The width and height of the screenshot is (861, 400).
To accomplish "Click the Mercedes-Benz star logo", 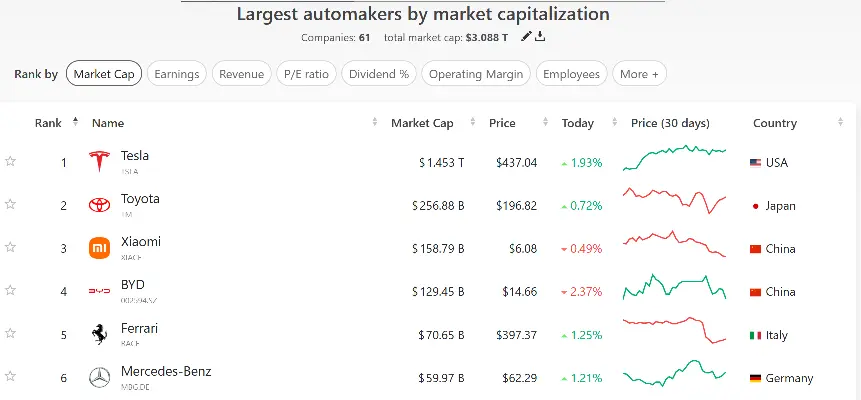I will (98, 377).
